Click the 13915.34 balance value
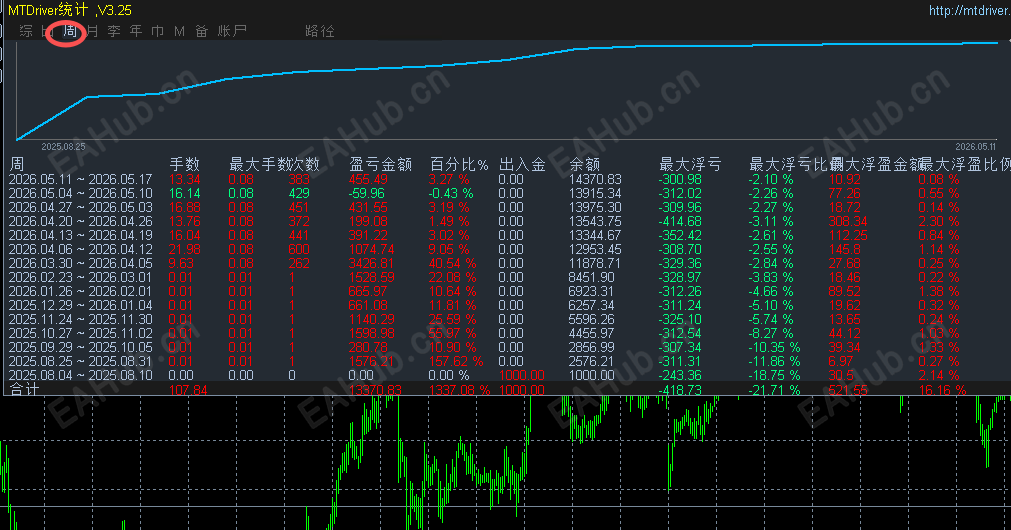The image size is (1011, 530). tap(595, 193)
